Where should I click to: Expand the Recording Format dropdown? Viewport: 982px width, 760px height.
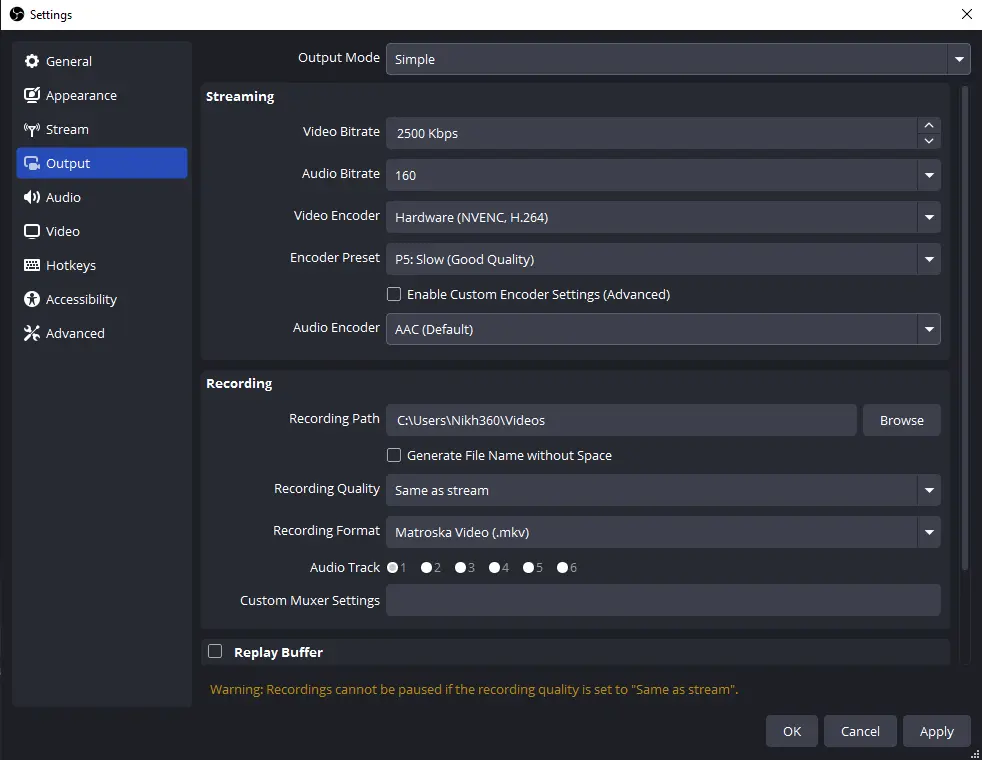(x=663, y=532)
